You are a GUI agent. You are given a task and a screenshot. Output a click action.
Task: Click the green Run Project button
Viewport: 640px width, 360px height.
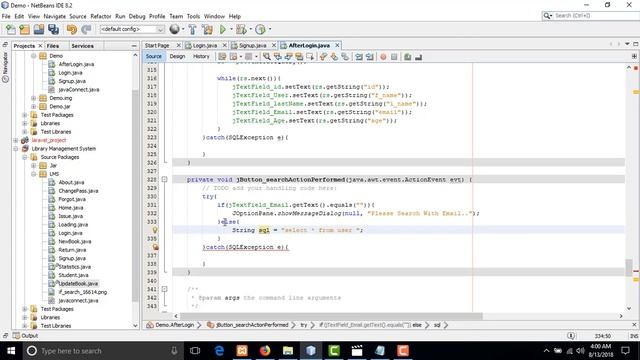pos(222,29)
